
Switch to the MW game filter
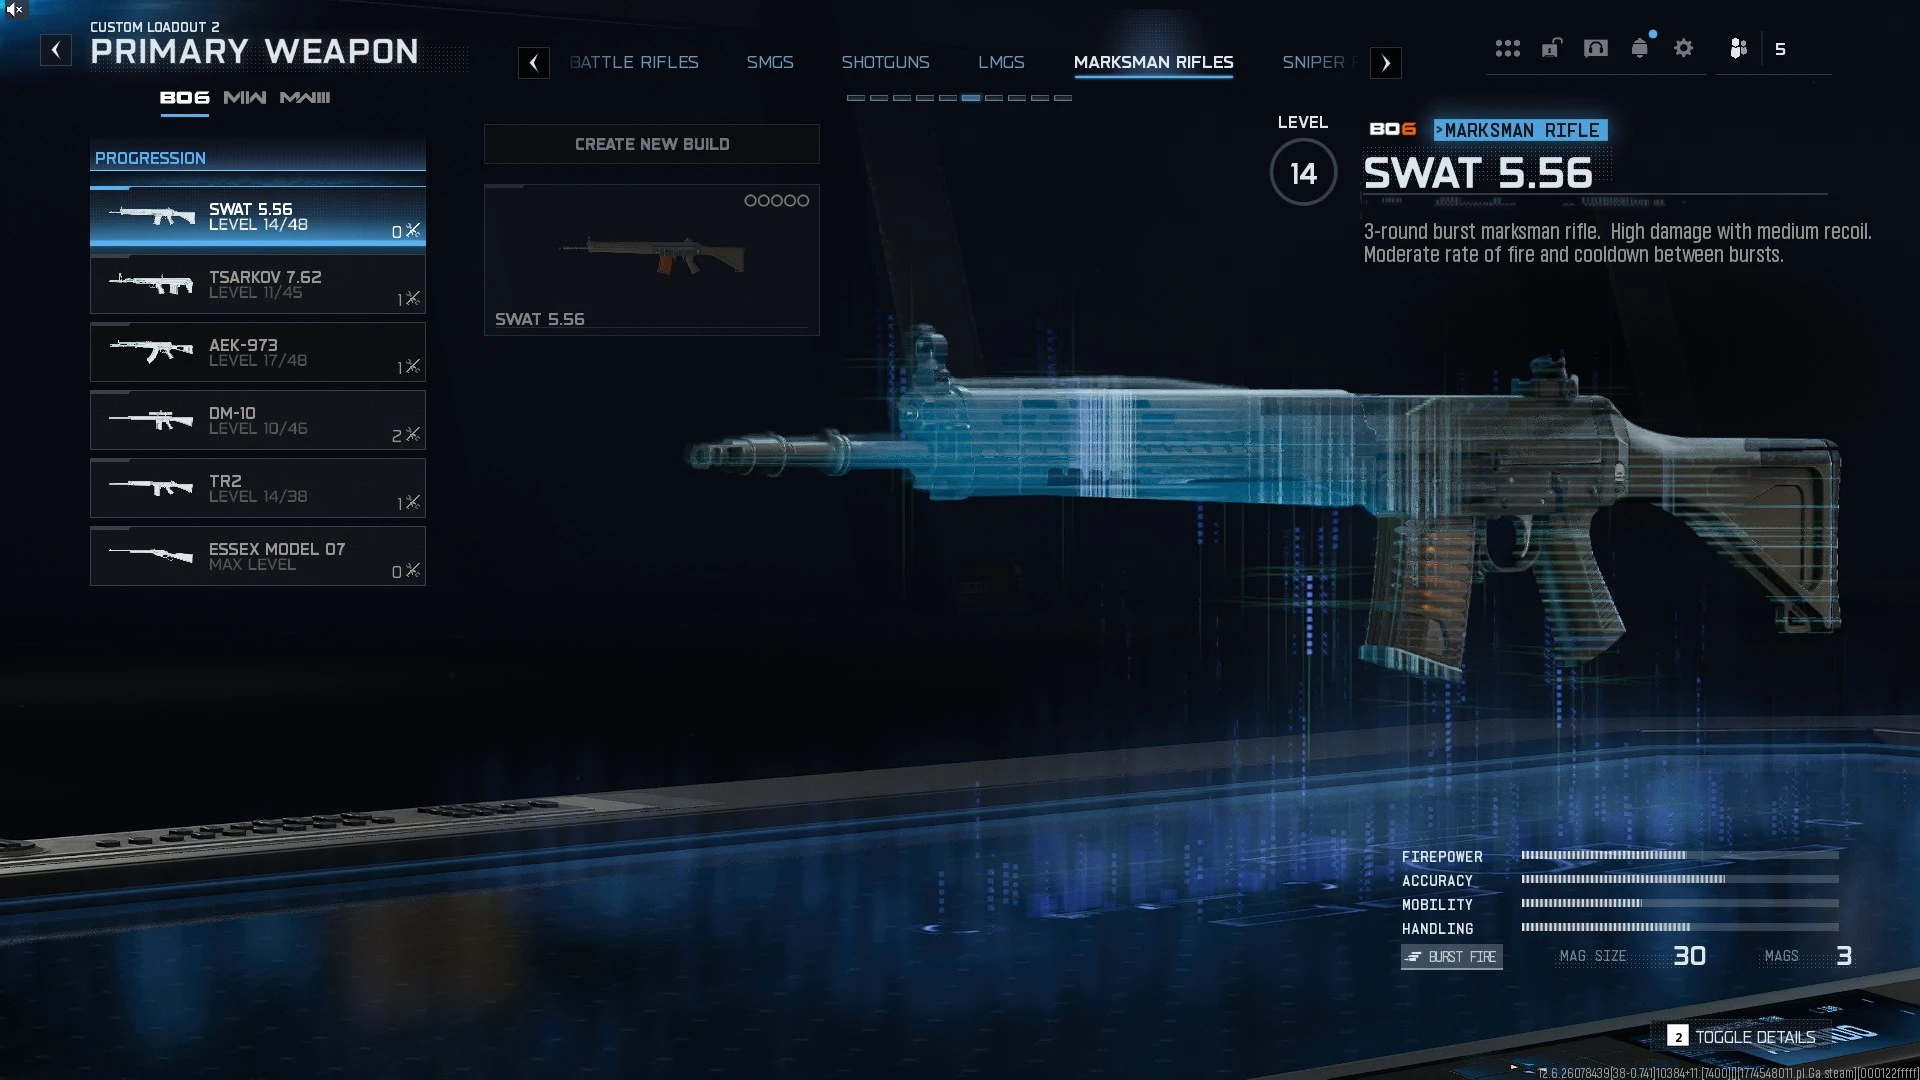(x=245, y=98)
